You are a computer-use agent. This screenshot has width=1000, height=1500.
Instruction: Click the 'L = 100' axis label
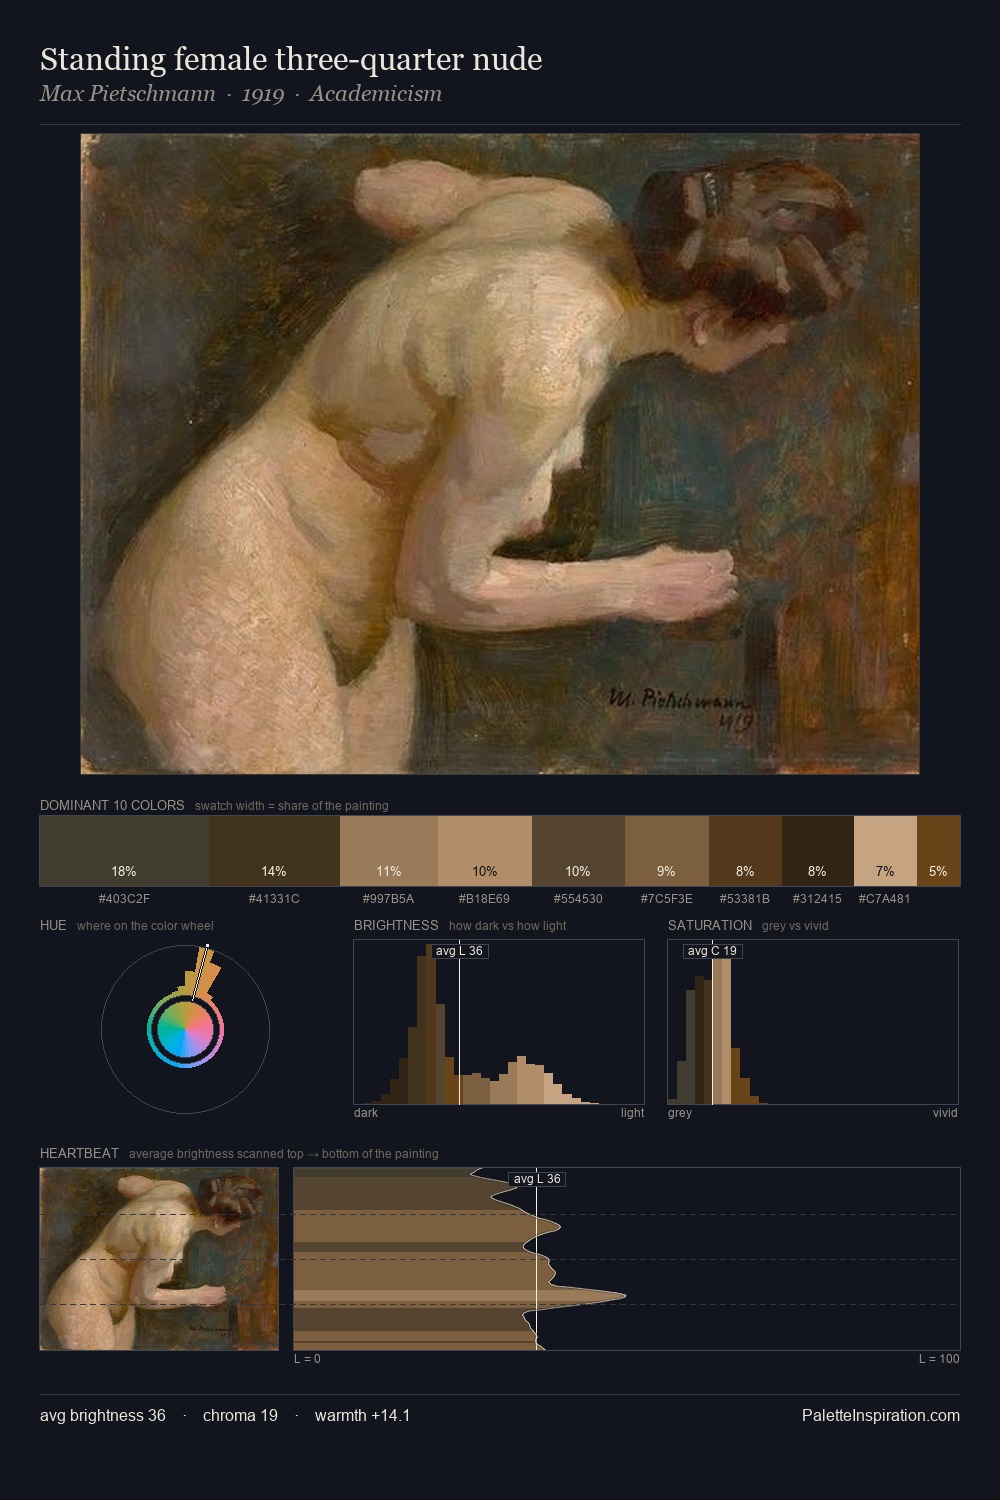pos(939,1359)
